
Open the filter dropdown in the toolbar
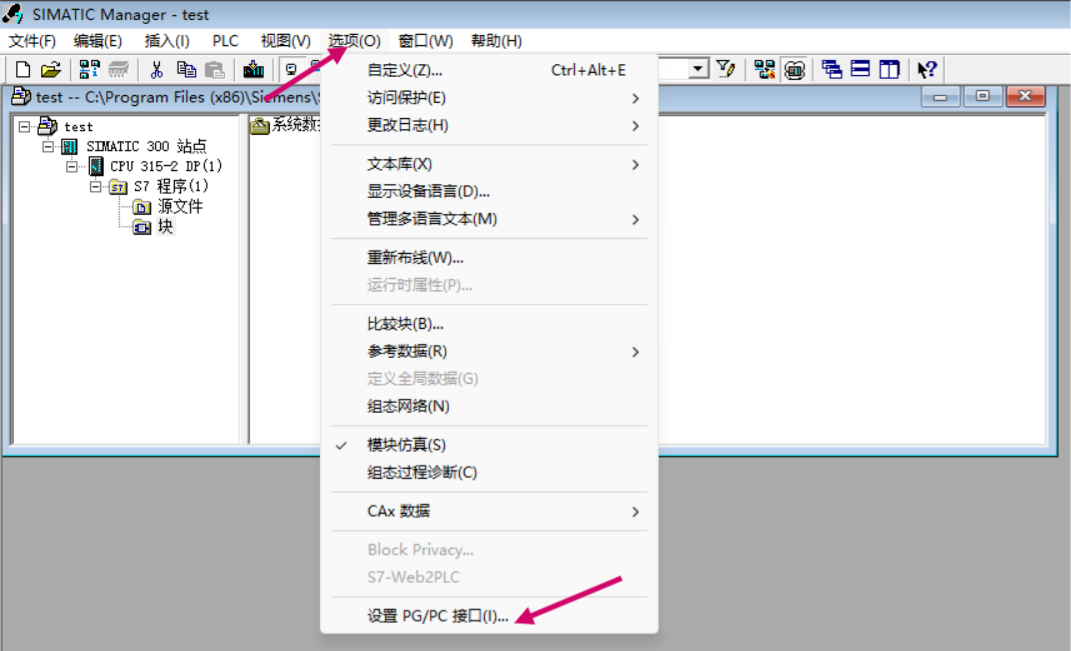697,69
